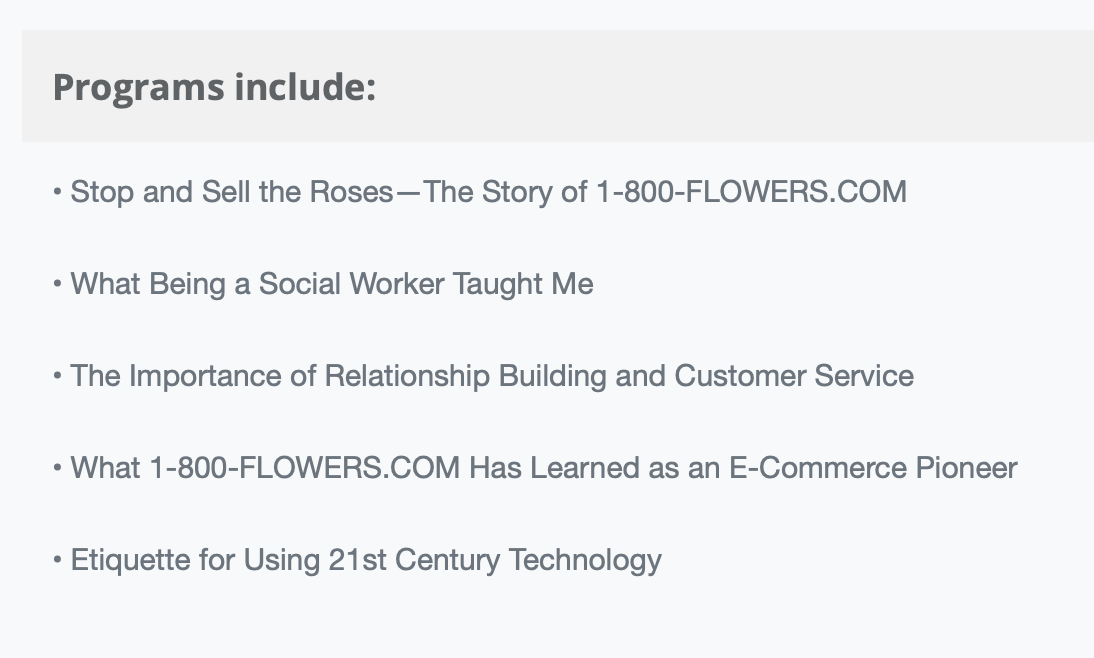Image resolution: width=1094 pixels, height=658 pixels.
Task: Click "What Being a Social Worker Taught Me"
Action: 332,285
